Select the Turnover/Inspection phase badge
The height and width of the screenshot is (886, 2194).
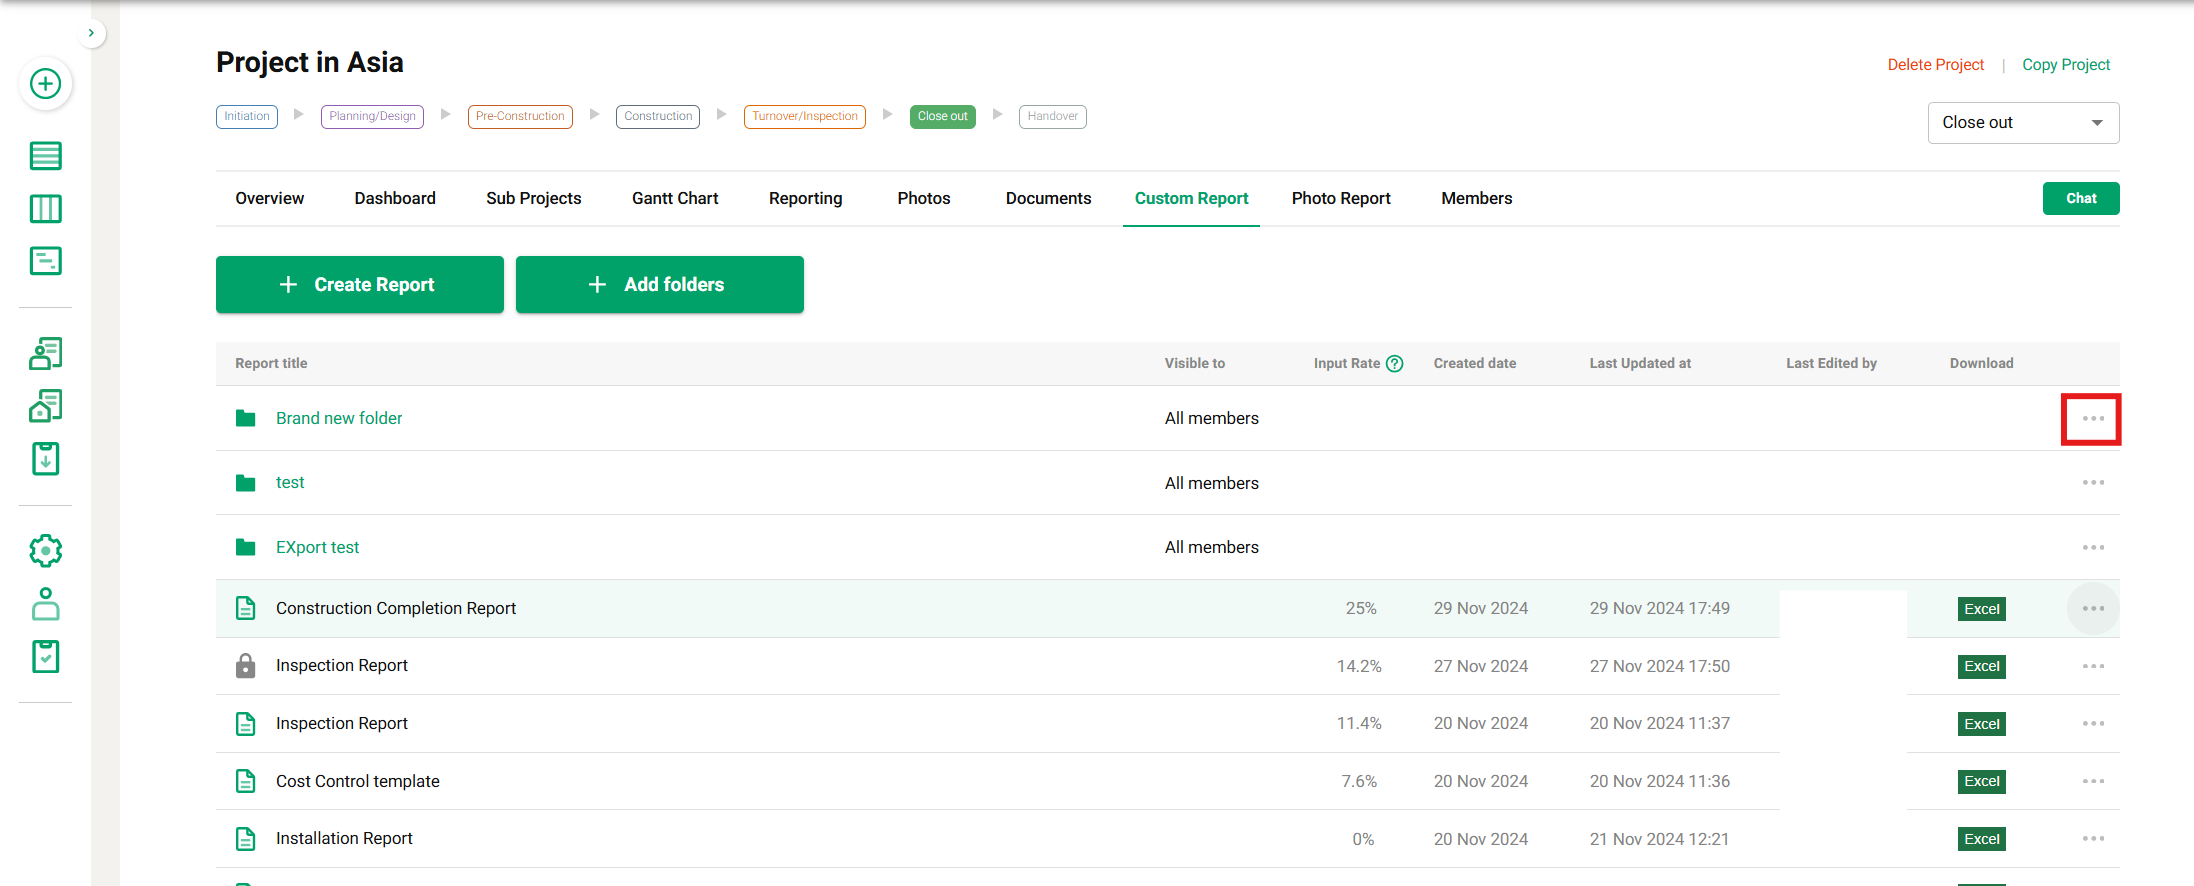coord(804,117)
